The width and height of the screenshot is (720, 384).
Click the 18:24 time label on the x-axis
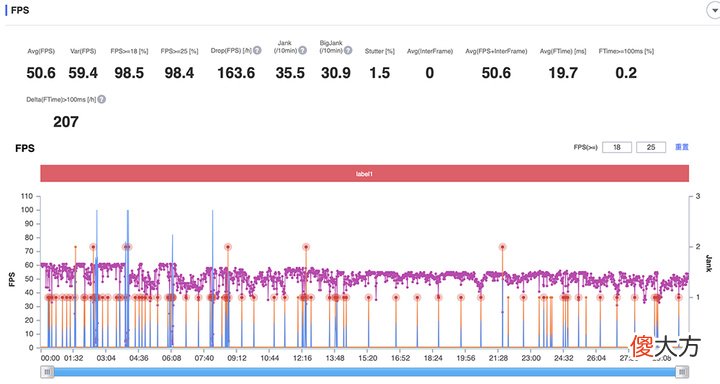coord(433,358)
